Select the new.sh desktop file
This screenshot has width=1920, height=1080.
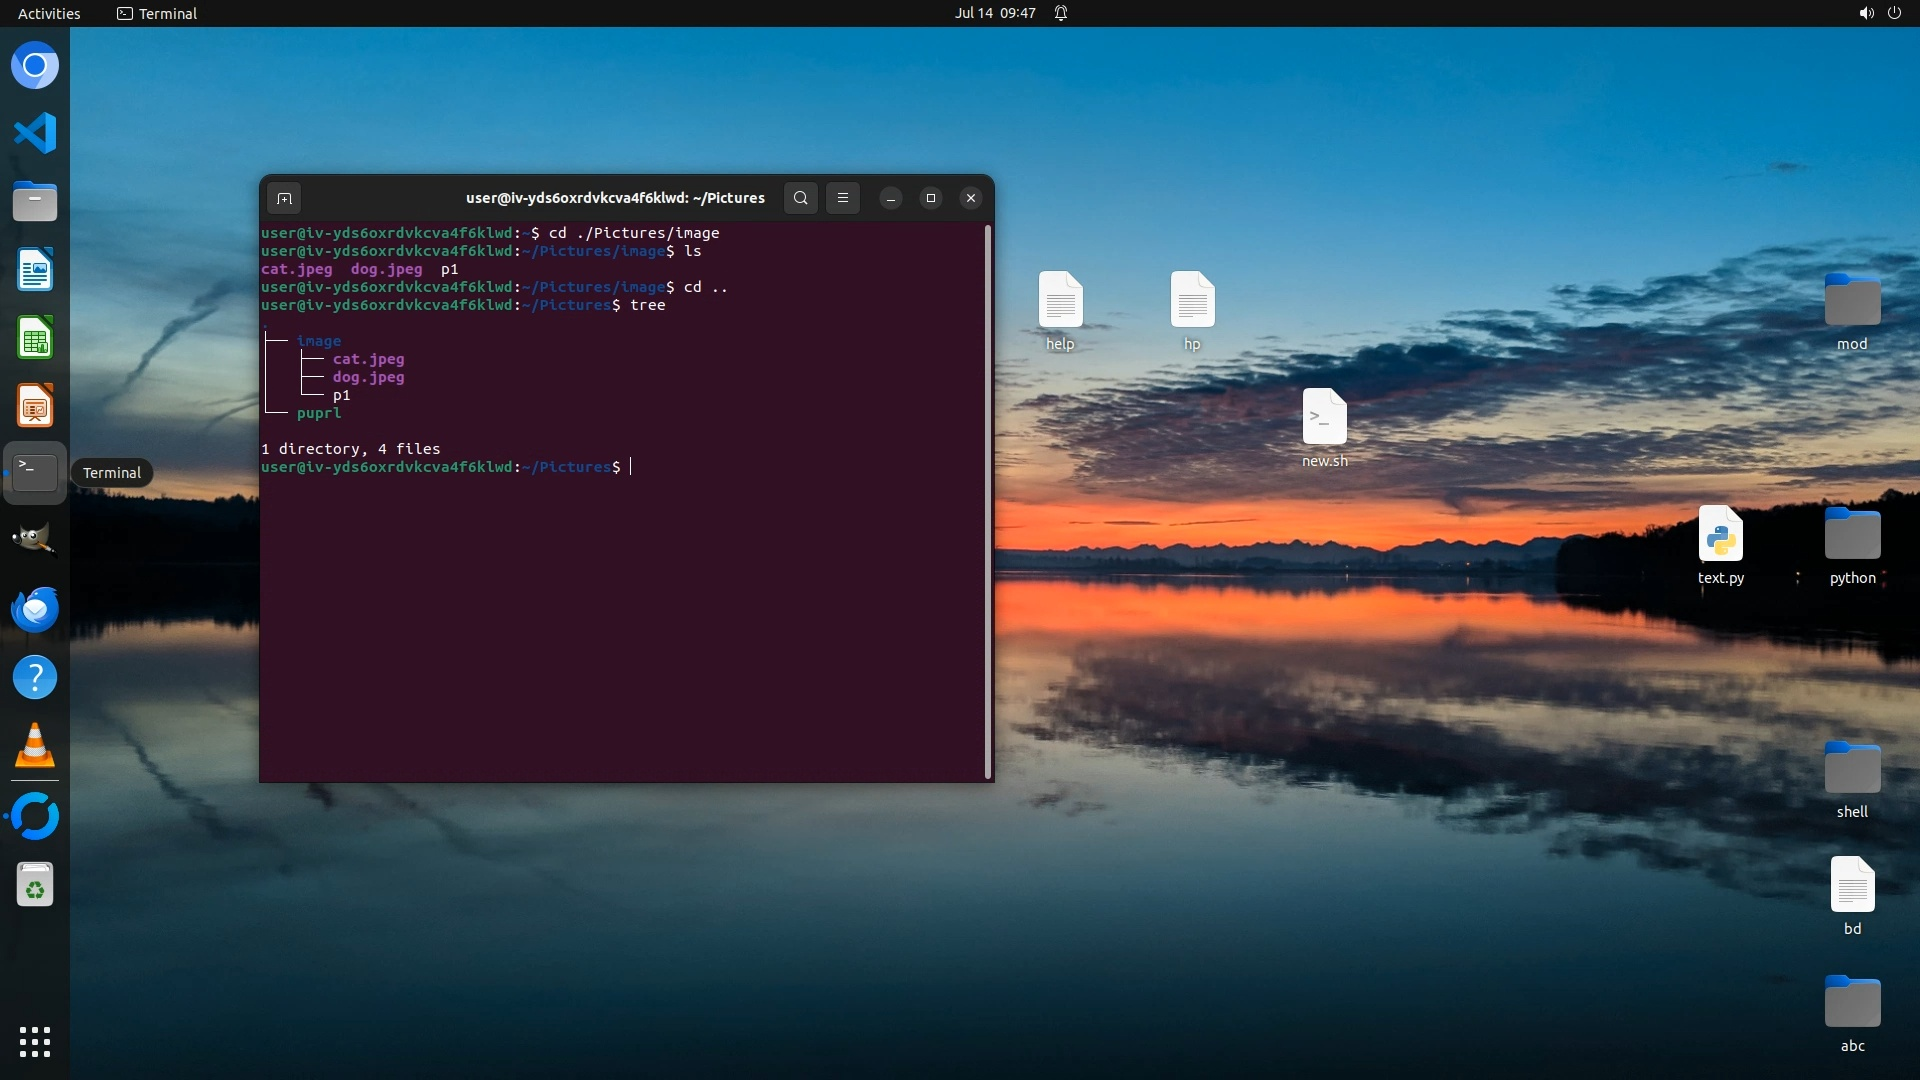(1324, 418)
